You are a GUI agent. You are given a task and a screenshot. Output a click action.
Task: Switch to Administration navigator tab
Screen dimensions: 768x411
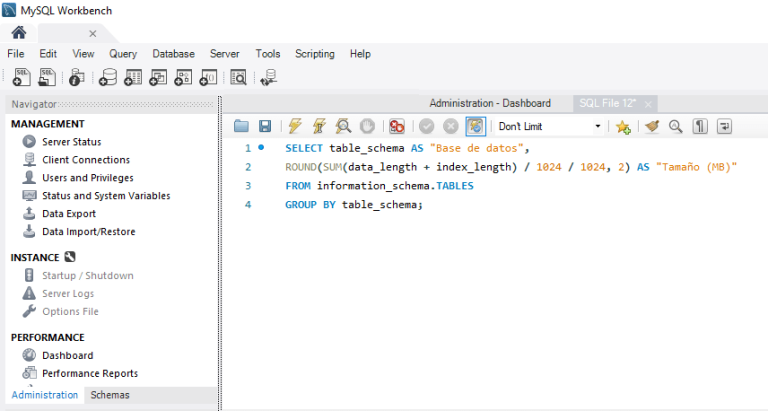point(45,395)
